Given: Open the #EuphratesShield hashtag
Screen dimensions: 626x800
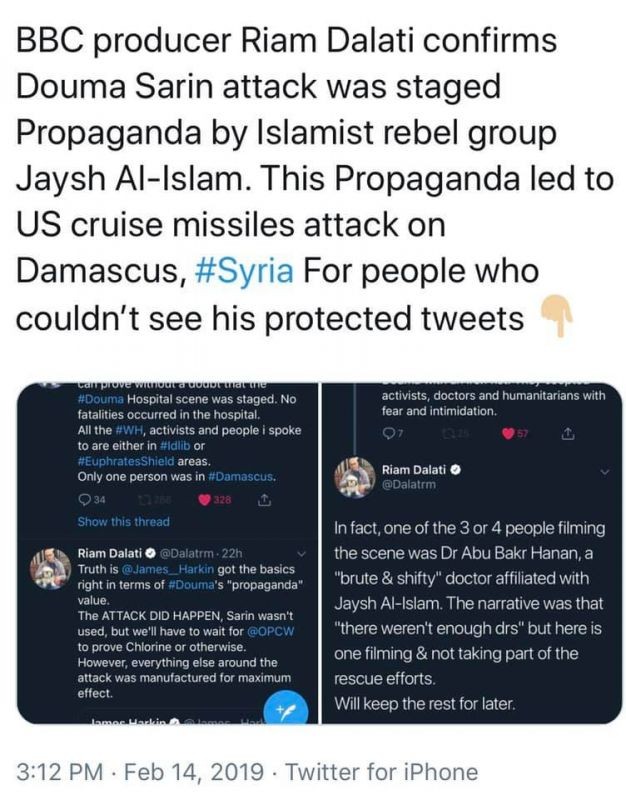Looking at the screenshot, I should pos(128,461).
